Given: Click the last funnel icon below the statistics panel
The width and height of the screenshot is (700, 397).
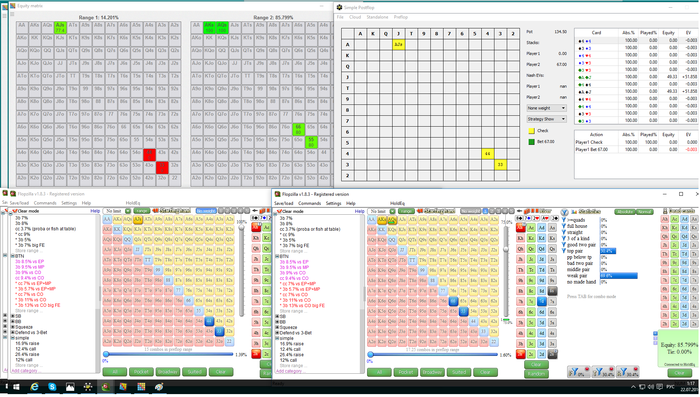Looking at the screenshot, I should (628, 372).
